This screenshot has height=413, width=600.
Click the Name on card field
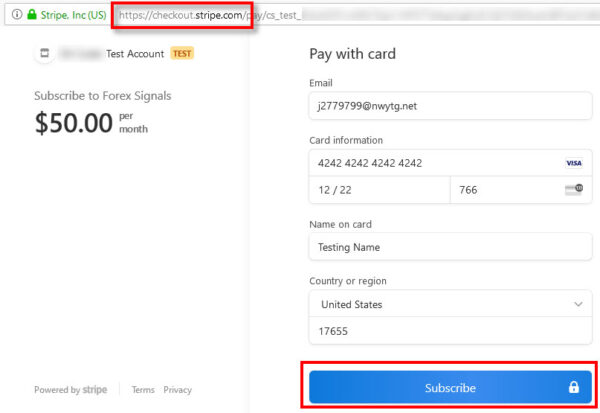tap(450, 246)
